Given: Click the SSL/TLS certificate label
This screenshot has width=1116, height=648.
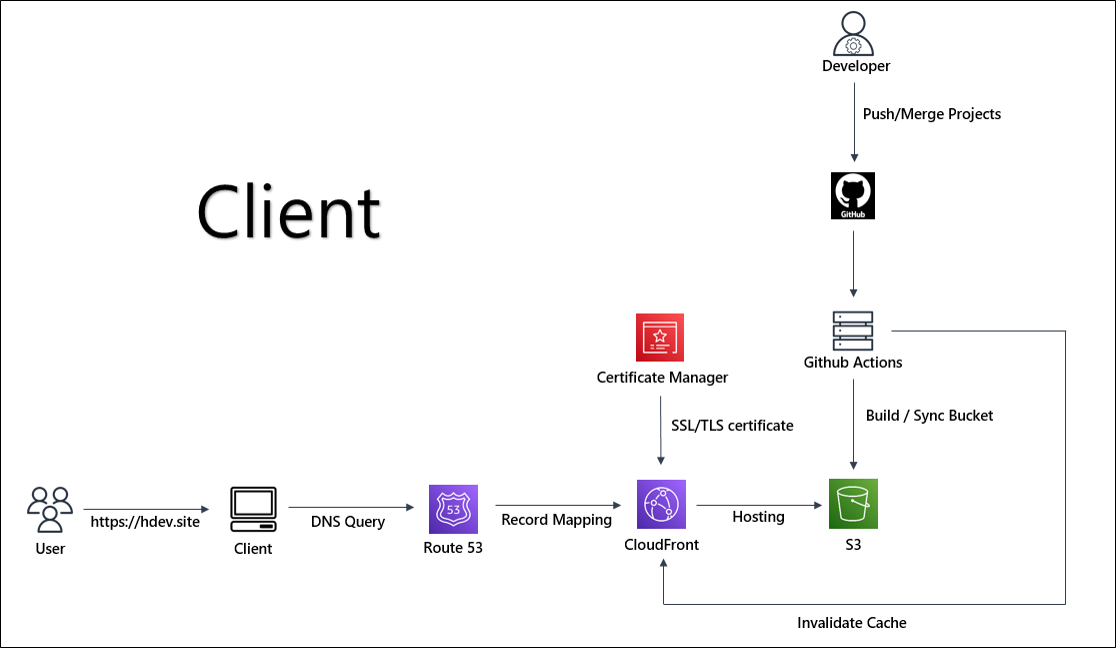Looking at the screenshot, I should 731,426.
